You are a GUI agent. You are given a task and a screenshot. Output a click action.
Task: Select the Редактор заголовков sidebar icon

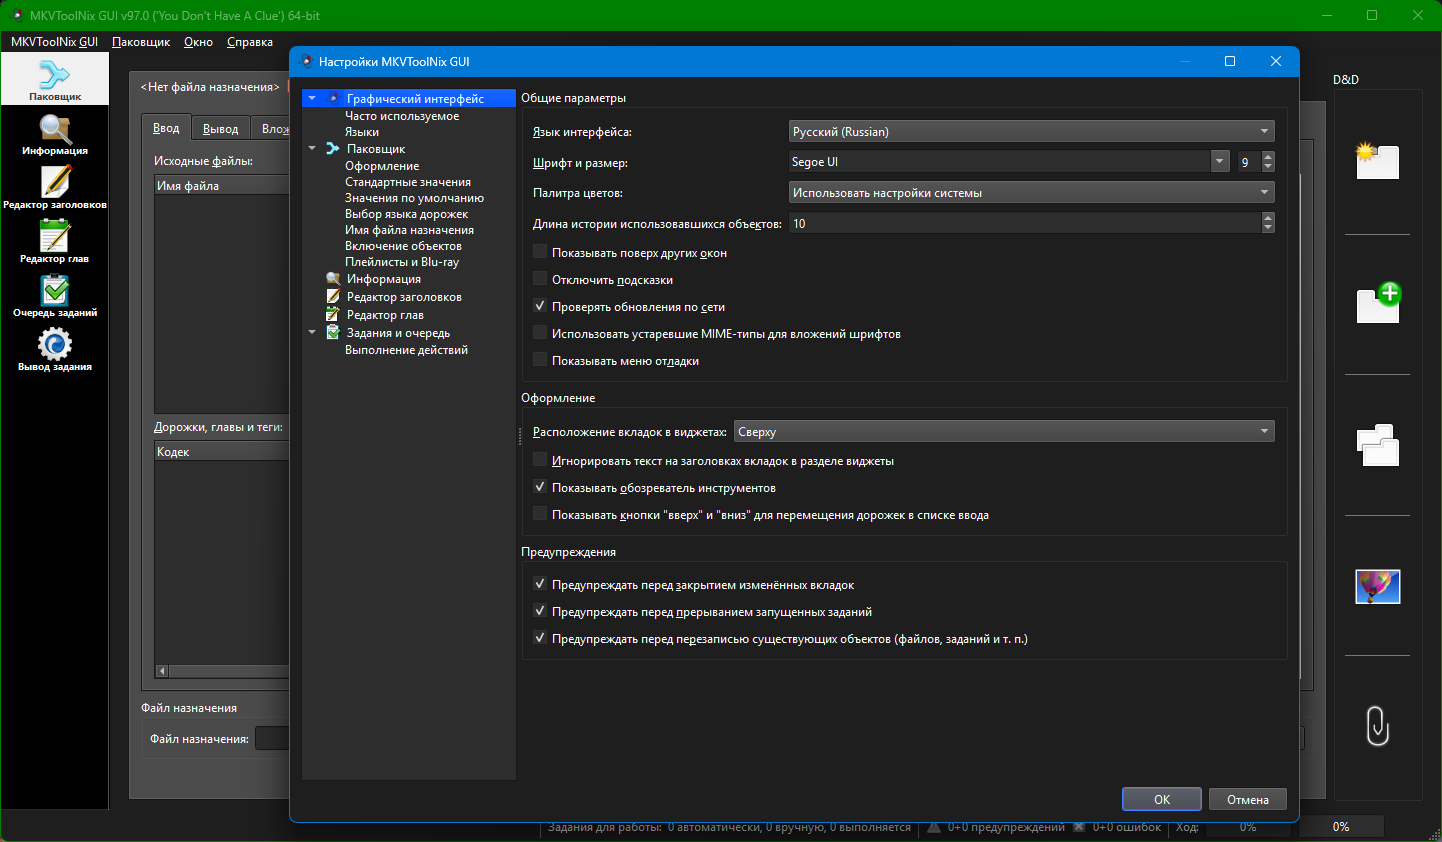pyautogui.click(x=55, y=188)
